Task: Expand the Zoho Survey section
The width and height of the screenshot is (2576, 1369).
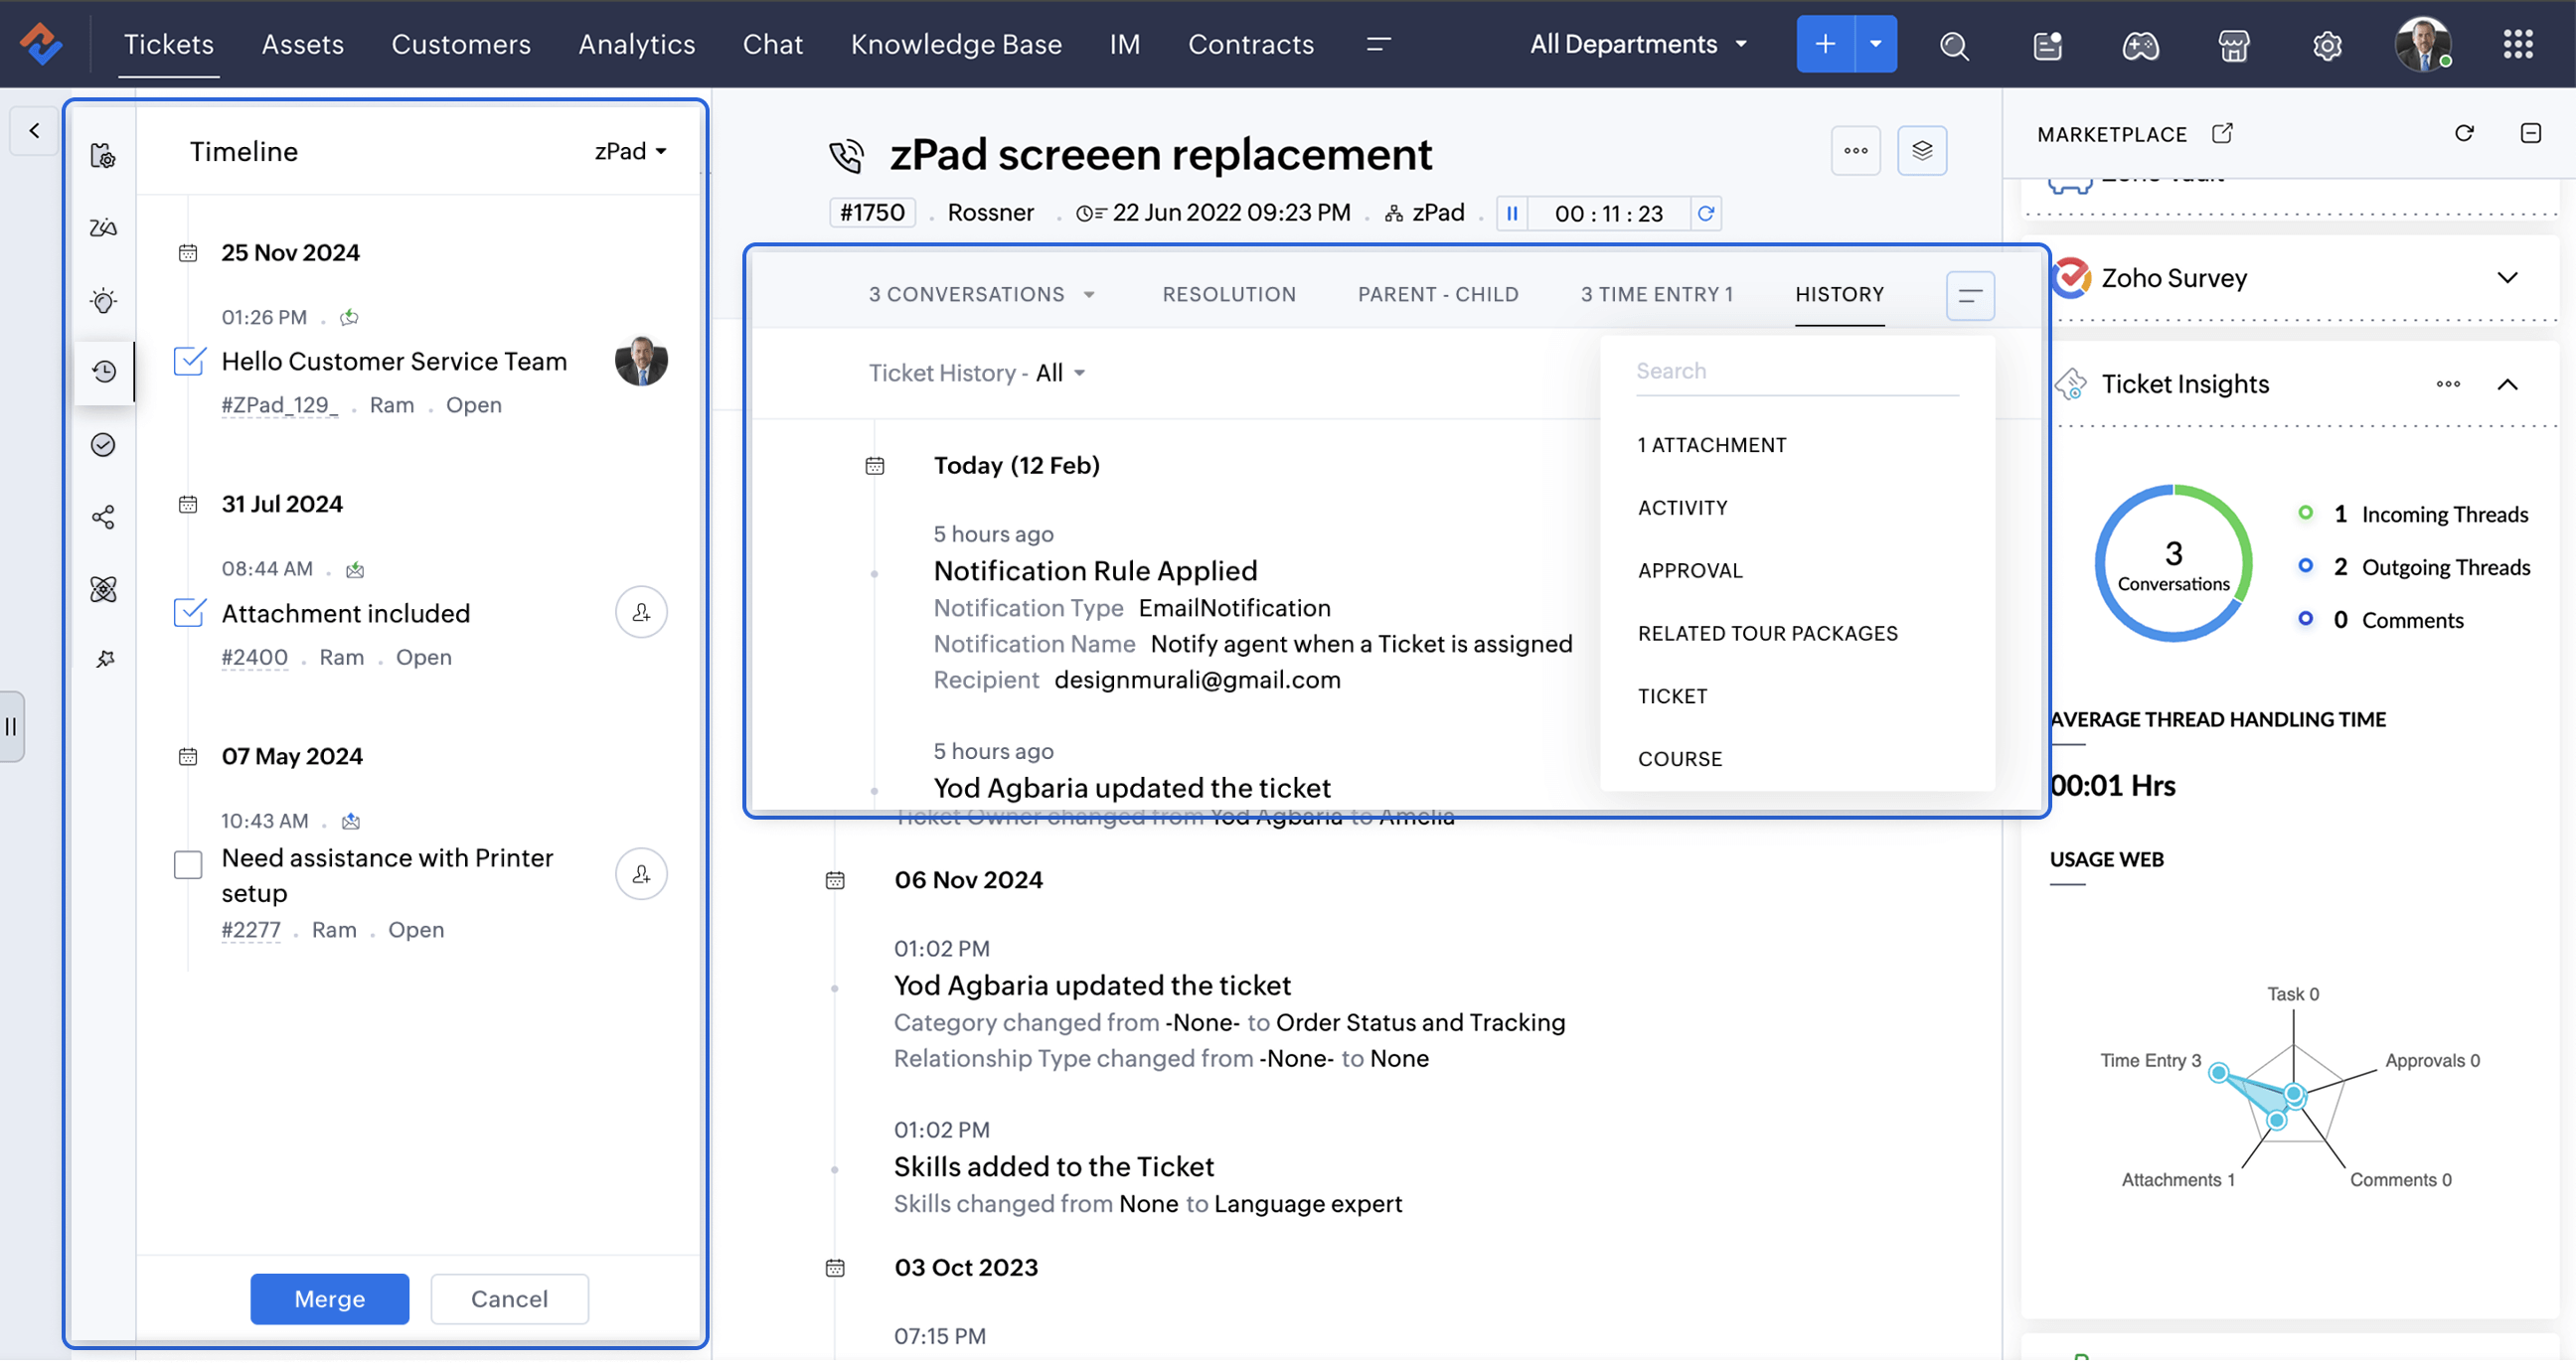Action: [2507, 278]
